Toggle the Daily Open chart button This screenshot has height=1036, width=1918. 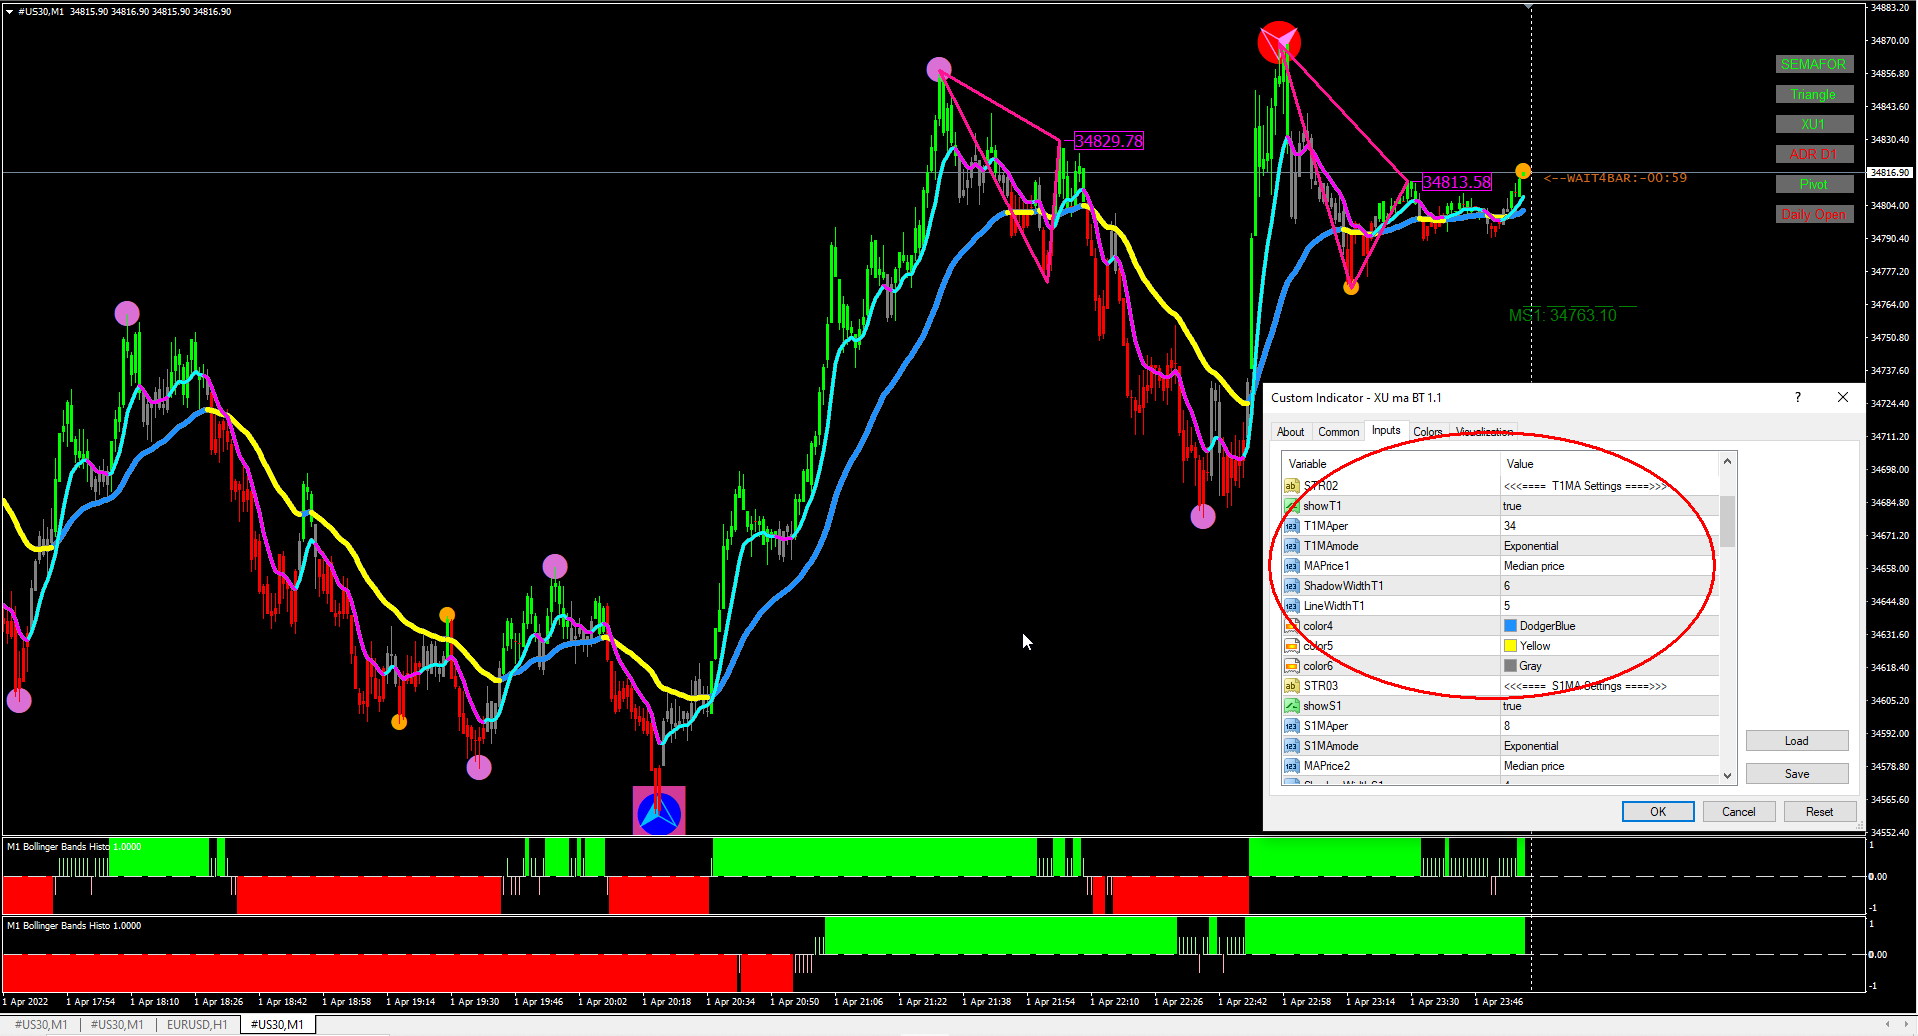point(1813,214)
